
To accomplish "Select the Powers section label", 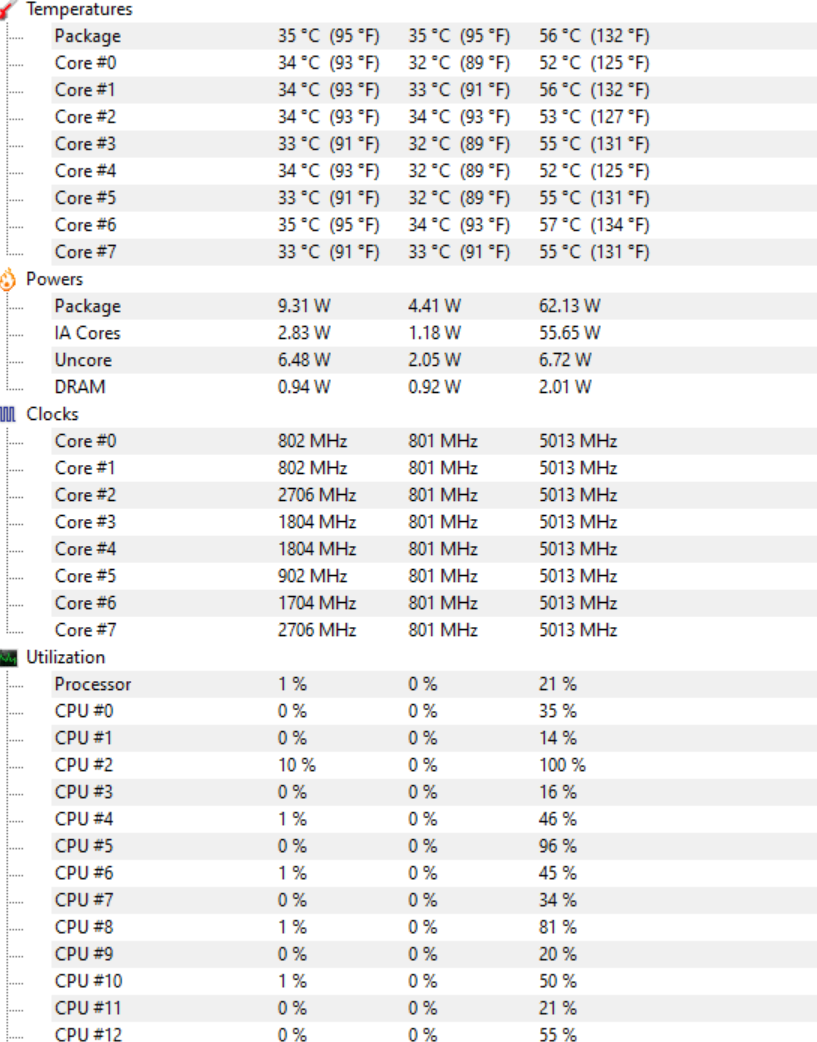I will pyautogui.click(x=55, y=279).
